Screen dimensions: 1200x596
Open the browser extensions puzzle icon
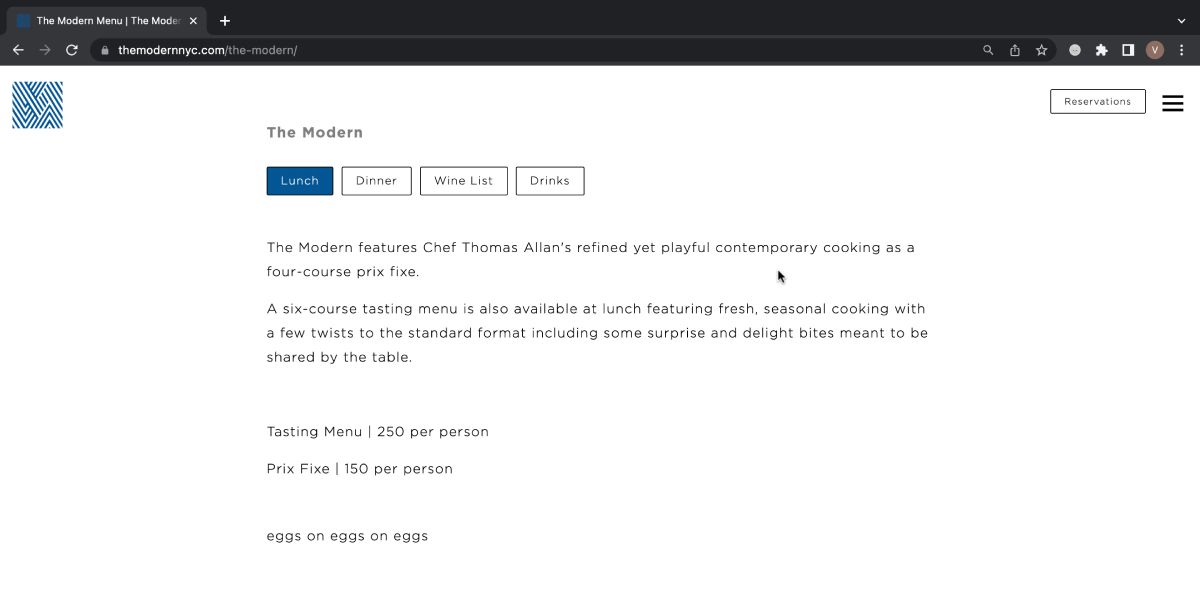pos(1100,49)
